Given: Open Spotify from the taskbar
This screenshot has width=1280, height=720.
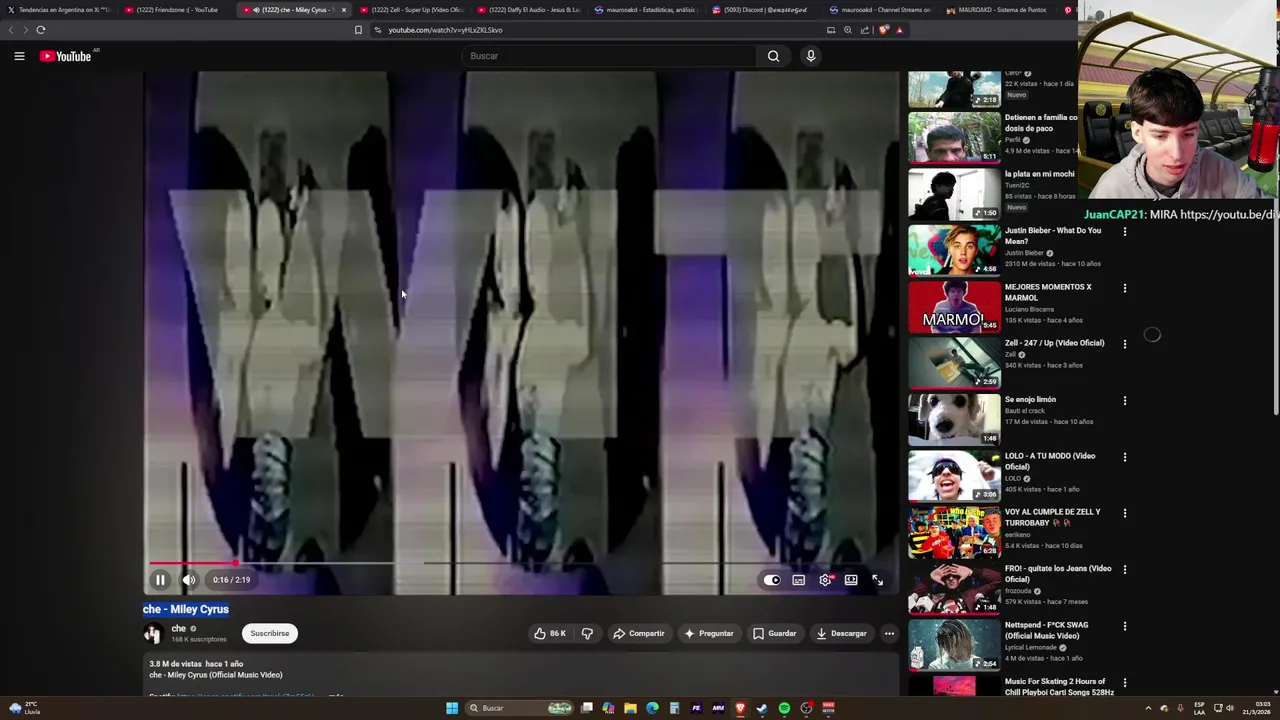Looking at the screenshot, I should point(784,708).
